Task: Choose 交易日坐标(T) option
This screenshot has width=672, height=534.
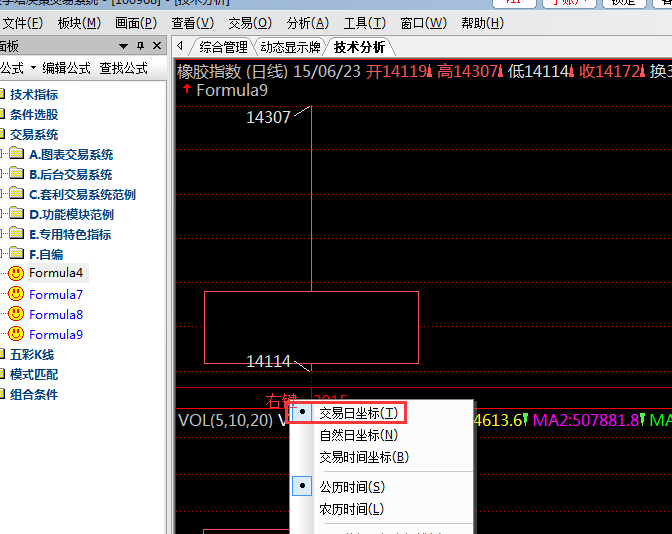Action: tap(358, 413)
